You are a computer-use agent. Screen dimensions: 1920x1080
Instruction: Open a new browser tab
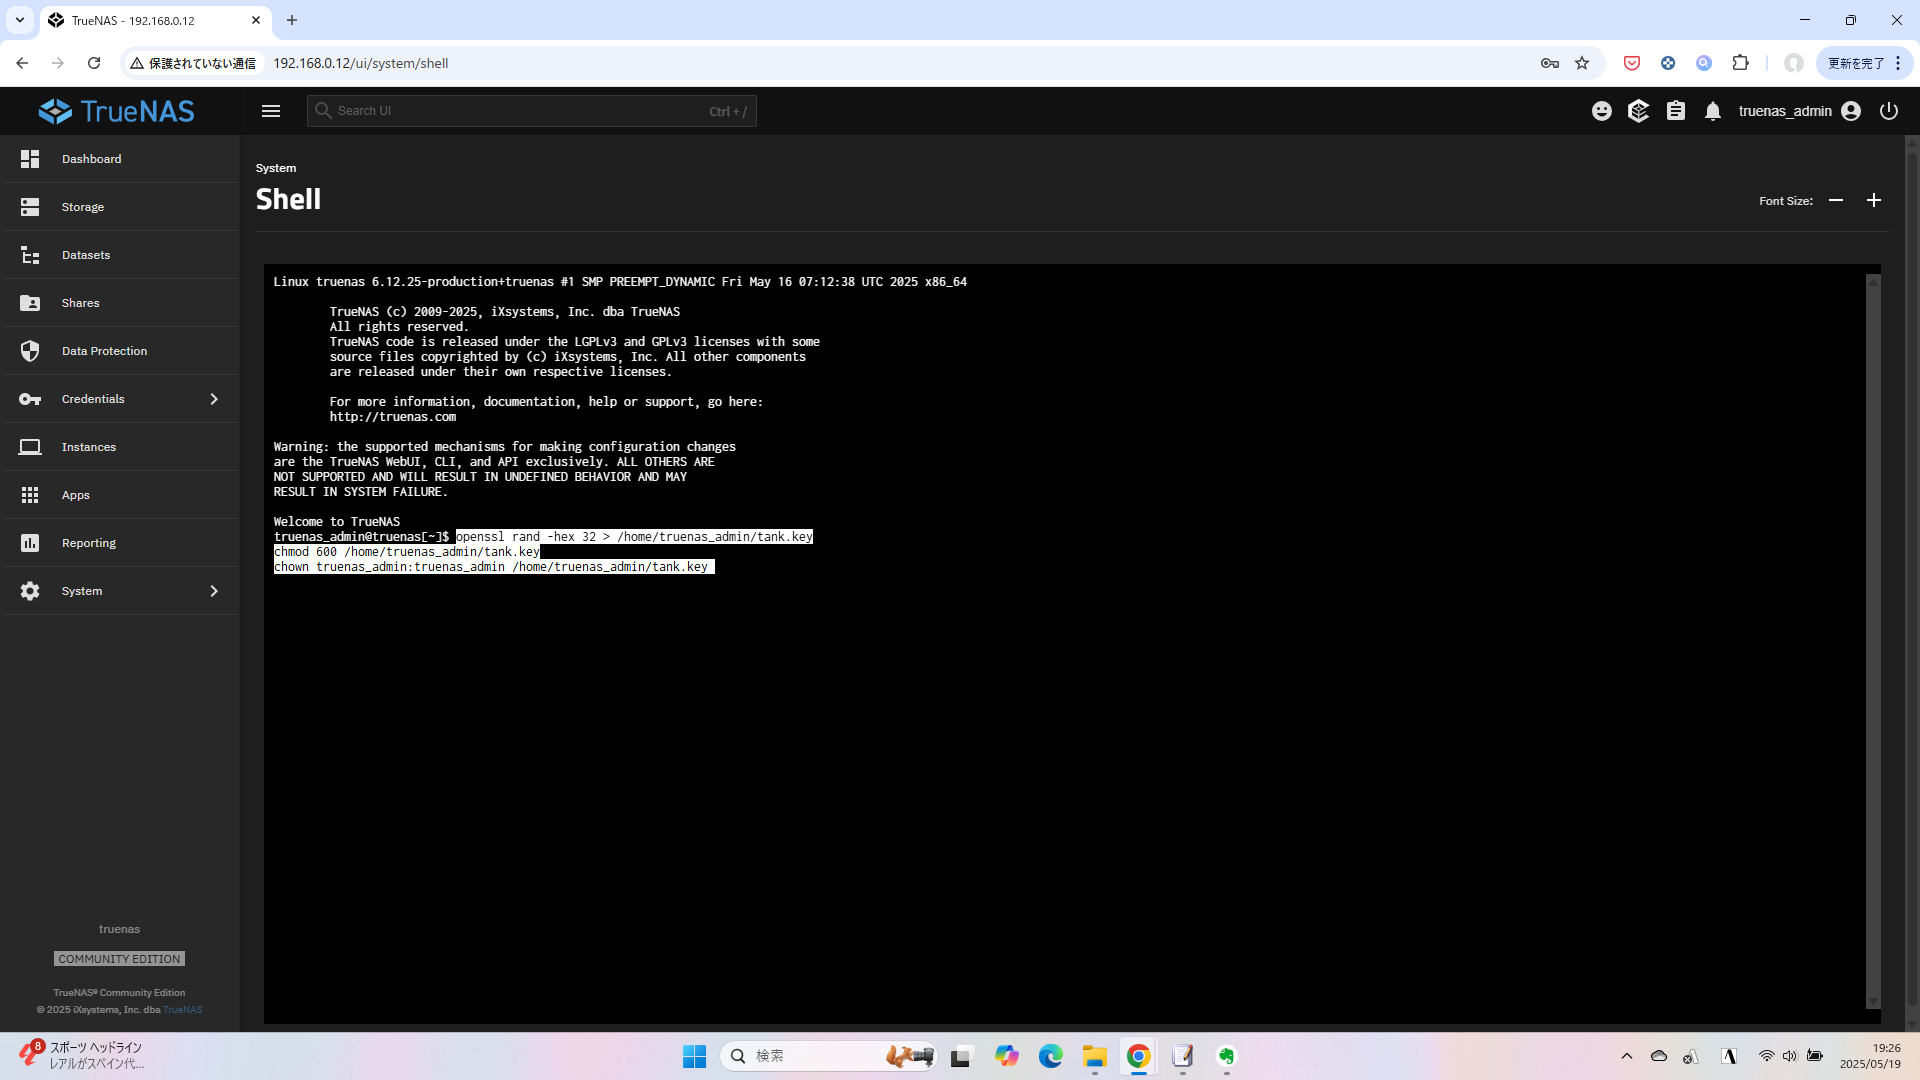(x=292, y=20)
